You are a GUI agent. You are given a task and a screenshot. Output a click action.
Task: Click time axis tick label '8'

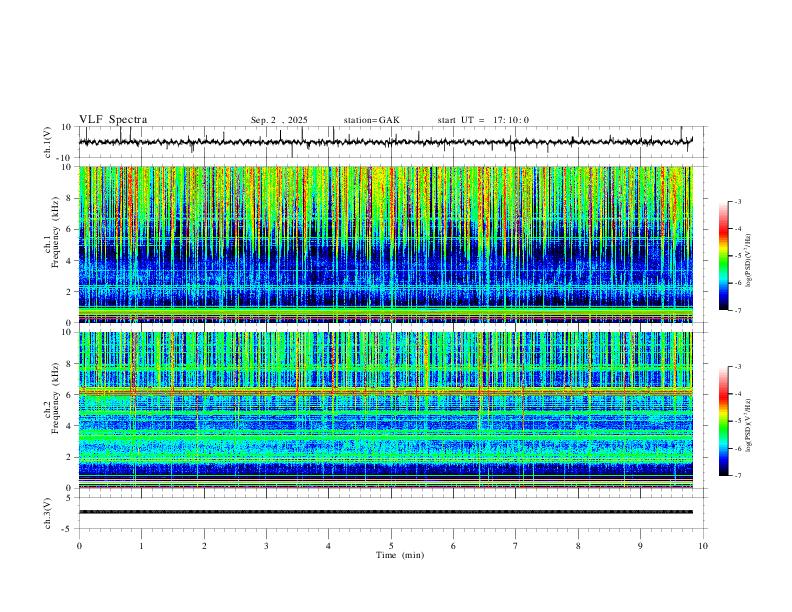tap(578, 546)
